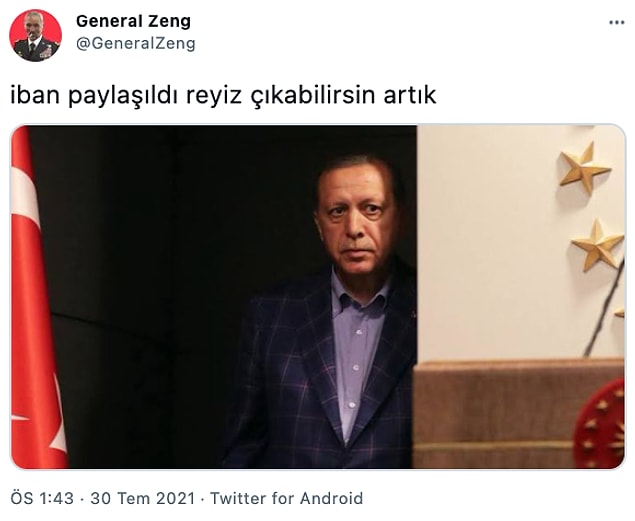635x521 pixels.
Task: Click the red flag in the photo
Action: [x=36, y=298]
